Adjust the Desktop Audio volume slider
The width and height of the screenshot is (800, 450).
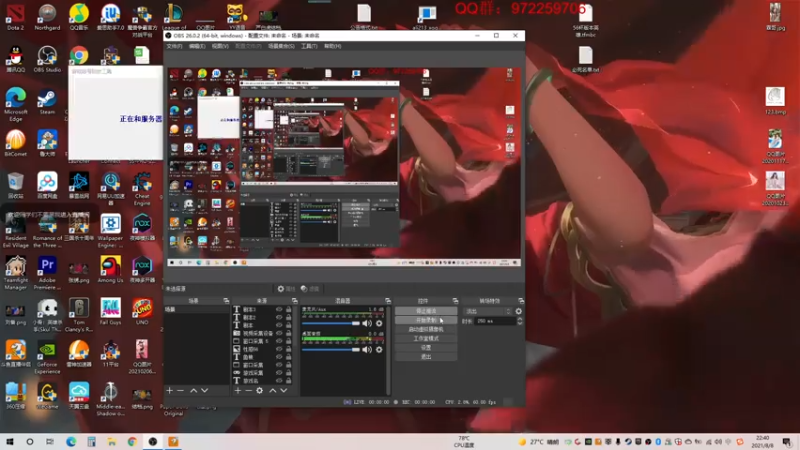(331, 349)
